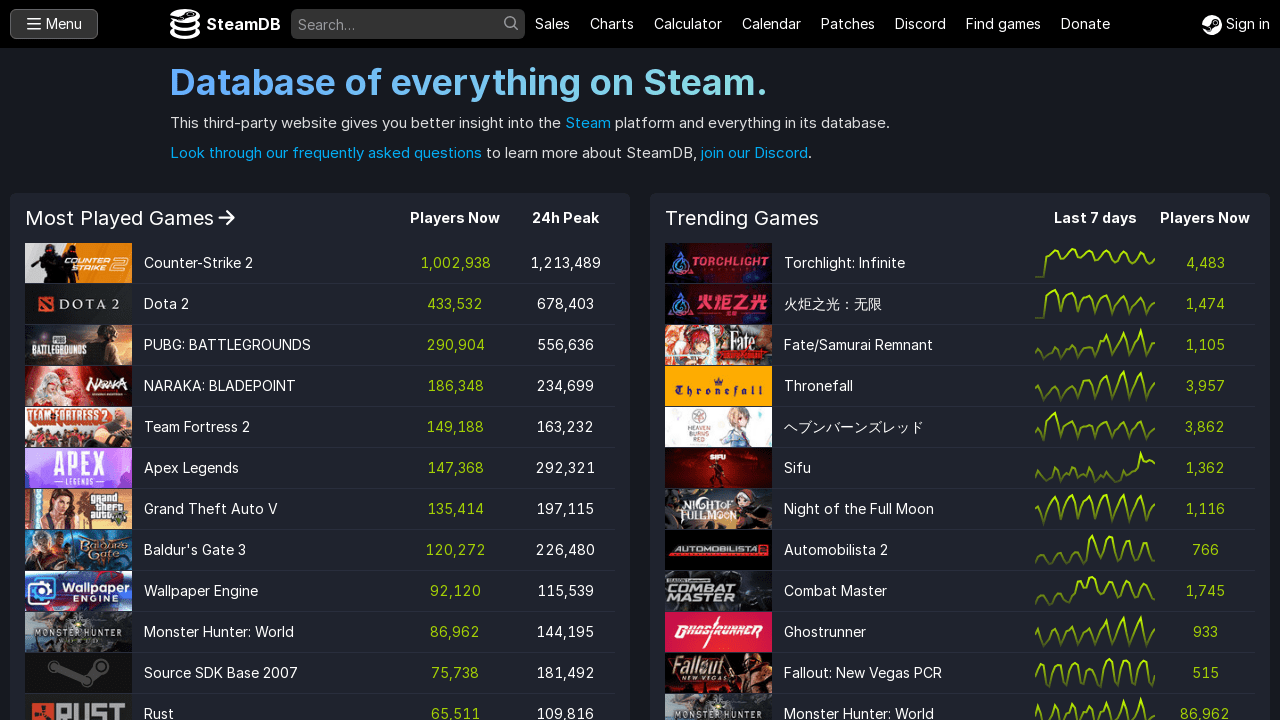Open the 火炬之光：无限 title link

833,304
